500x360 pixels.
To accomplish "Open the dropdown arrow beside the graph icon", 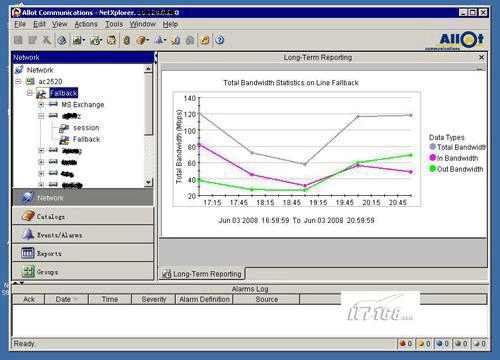I will pyautogui.click(x=84, y=40).
